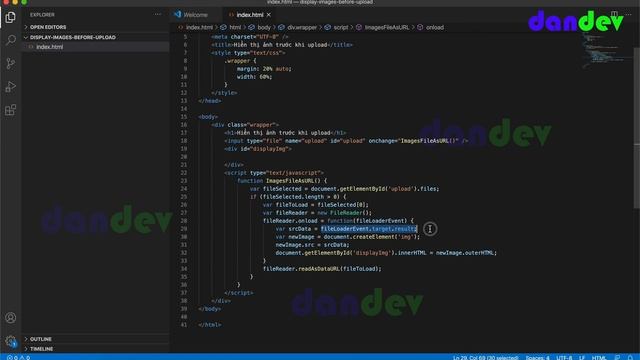640x360 pixels.
Task: Click the 'var fileToLoad = fileSelected[0];' line
Action: tap(316, 205)
